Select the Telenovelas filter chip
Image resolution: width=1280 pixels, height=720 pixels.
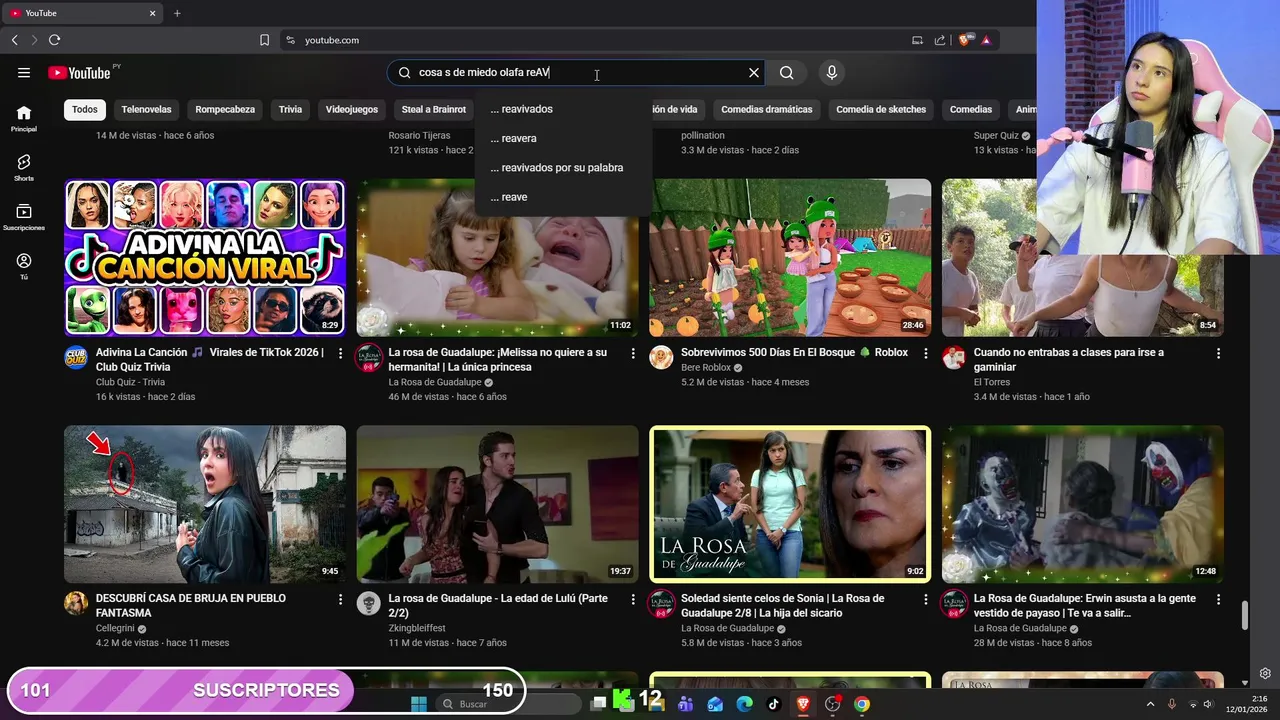coord(146,109)
